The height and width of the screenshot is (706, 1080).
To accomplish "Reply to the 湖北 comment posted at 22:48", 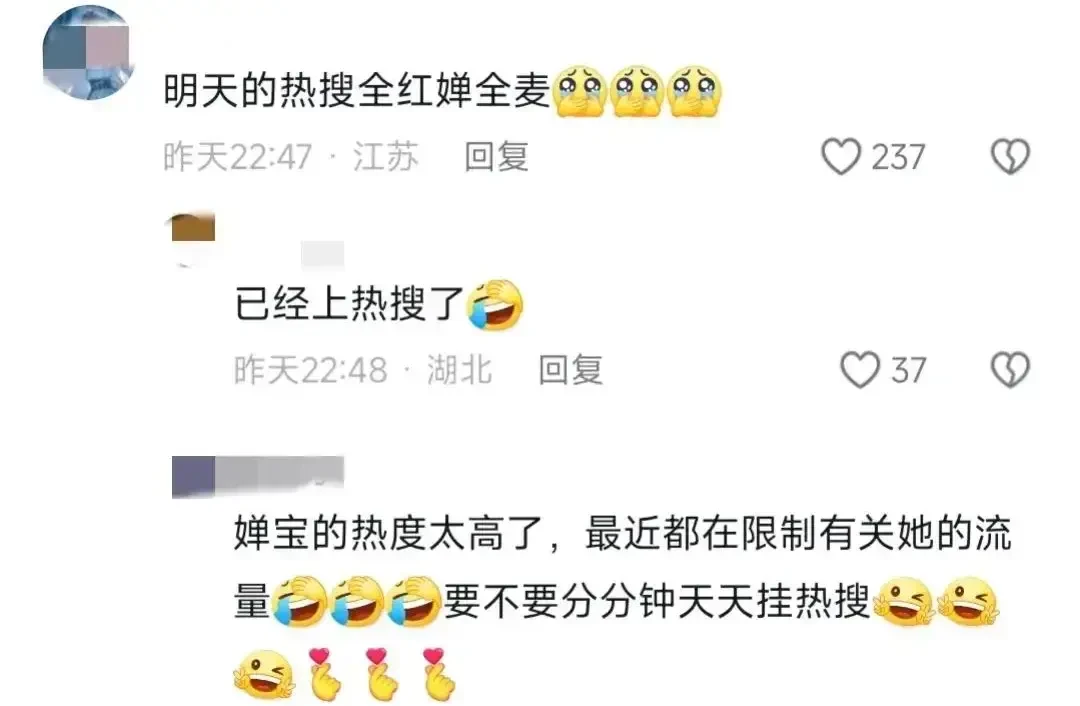I will 570,370.
